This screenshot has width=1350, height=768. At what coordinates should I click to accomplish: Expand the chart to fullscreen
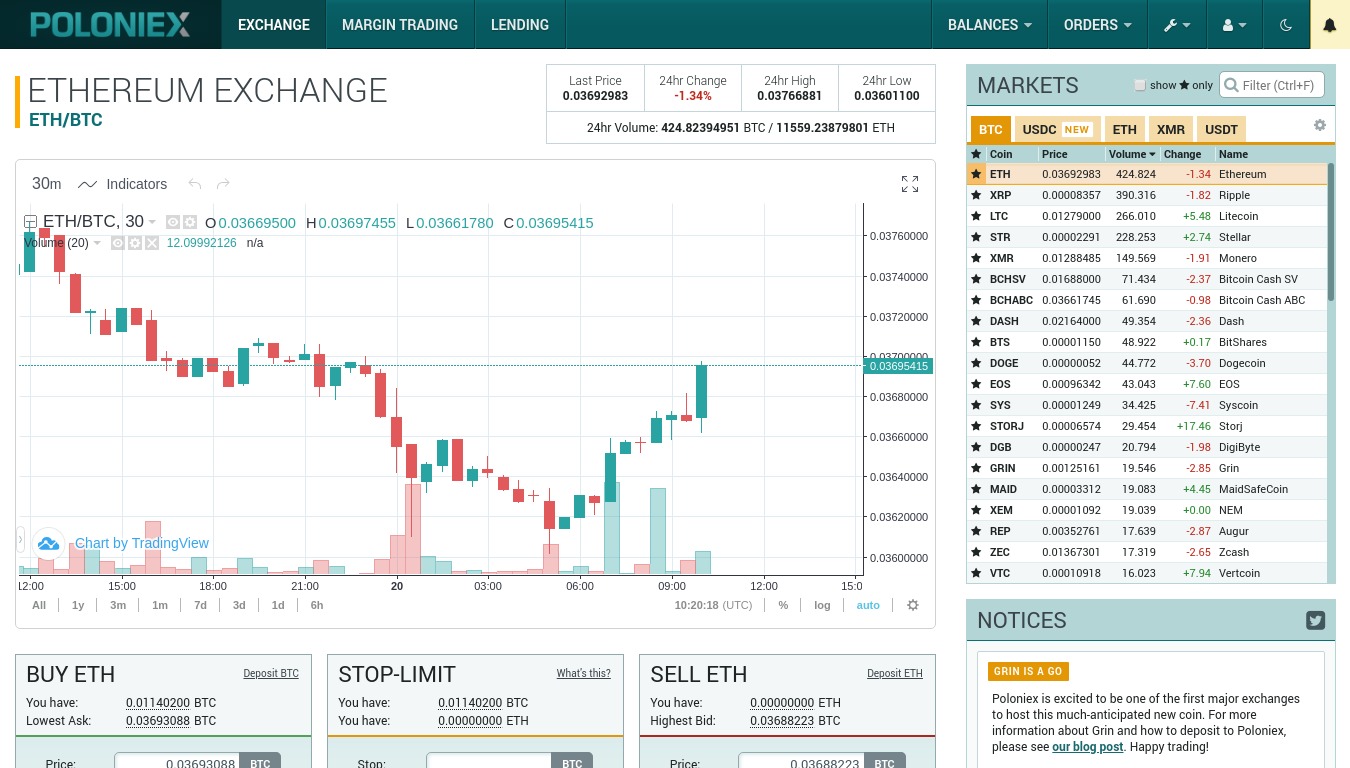tap(909, 184)
